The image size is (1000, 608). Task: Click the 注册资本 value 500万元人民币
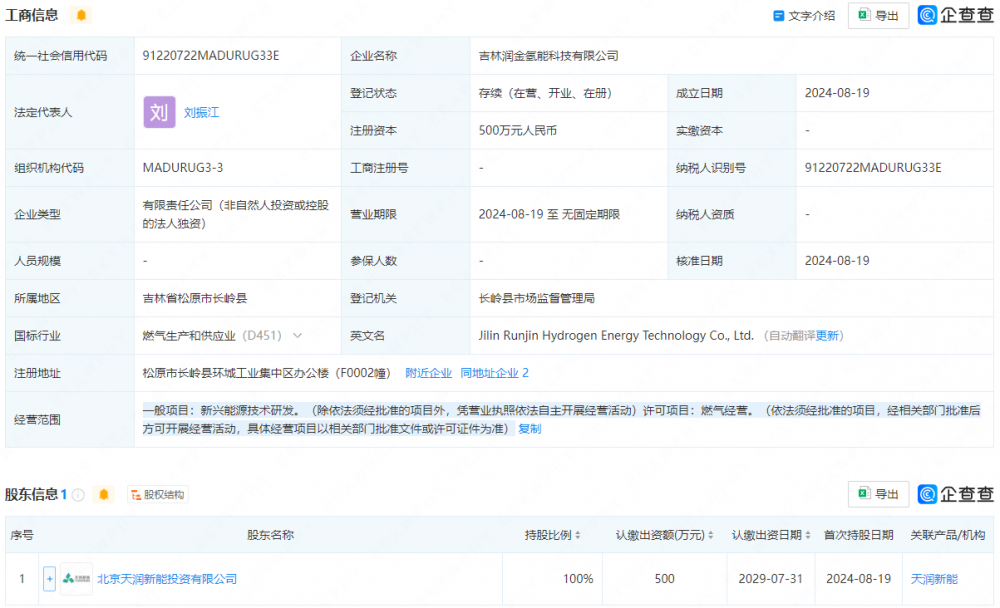click(518, 131)
